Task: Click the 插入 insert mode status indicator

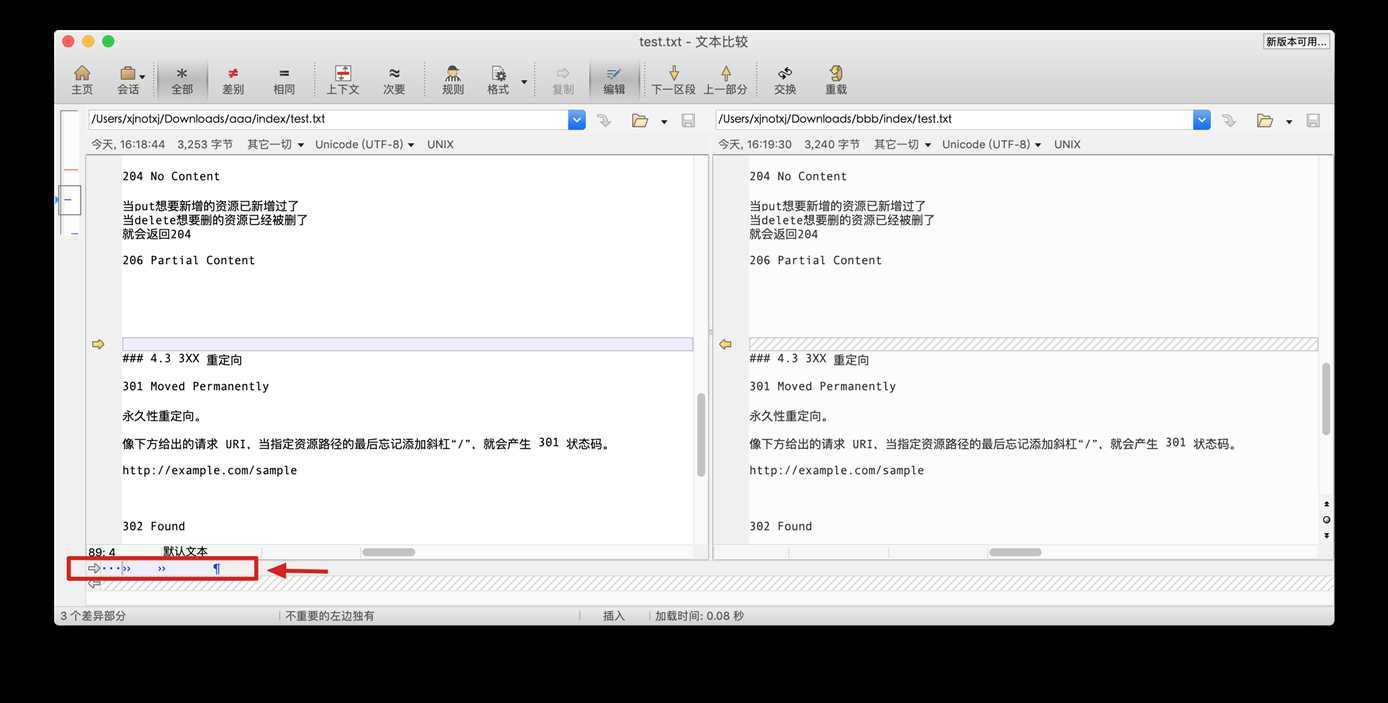Action: [614, 616]
